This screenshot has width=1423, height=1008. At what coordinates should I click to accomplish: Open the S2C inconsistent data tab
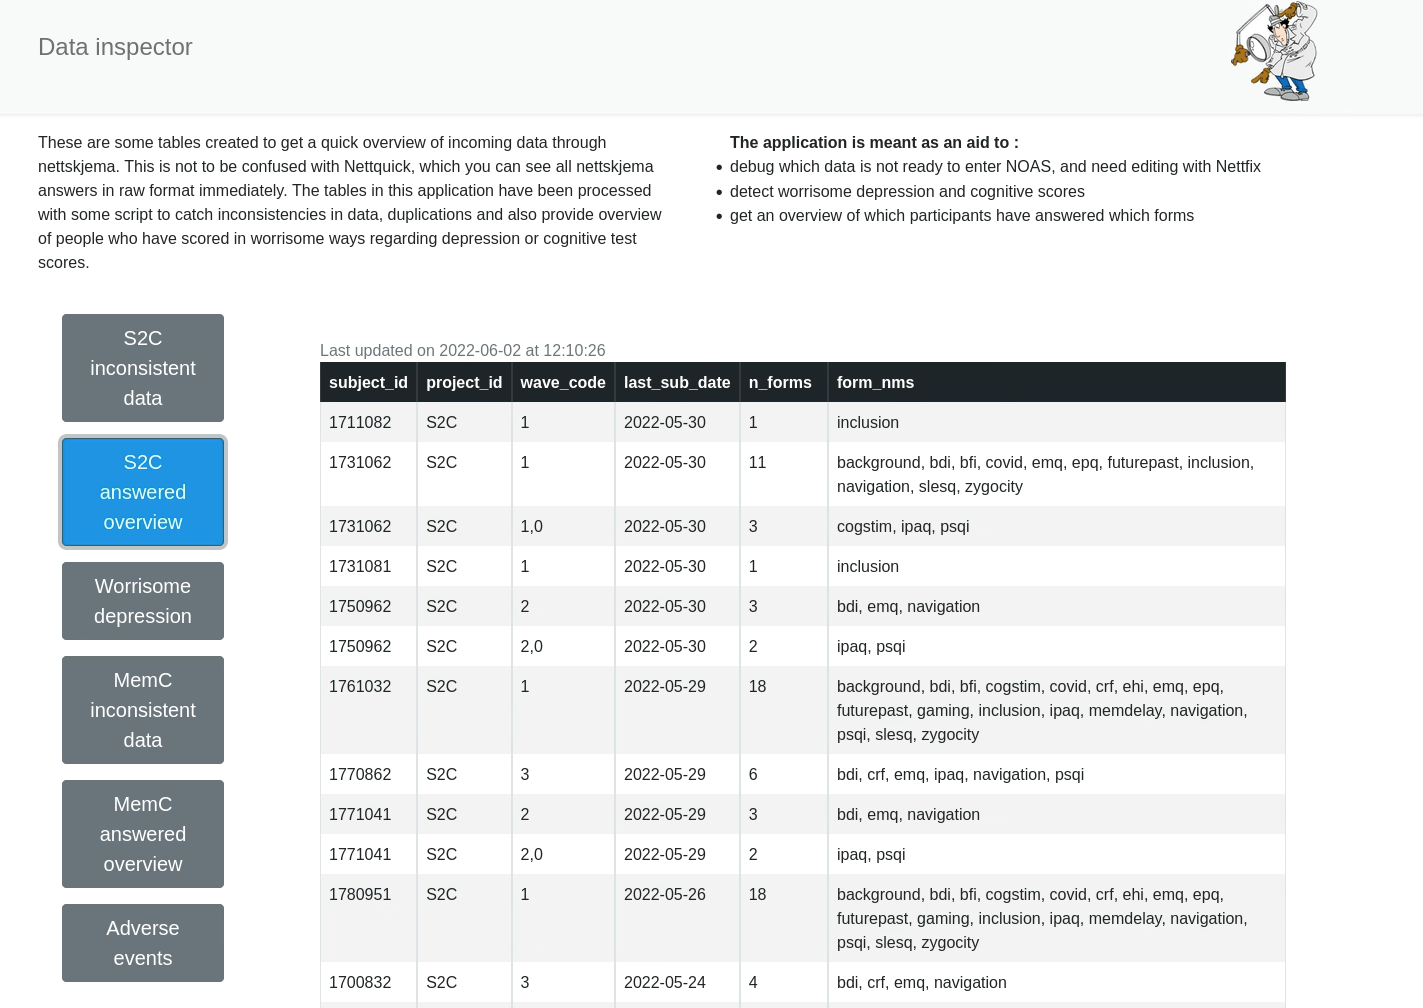pos(143,368)
